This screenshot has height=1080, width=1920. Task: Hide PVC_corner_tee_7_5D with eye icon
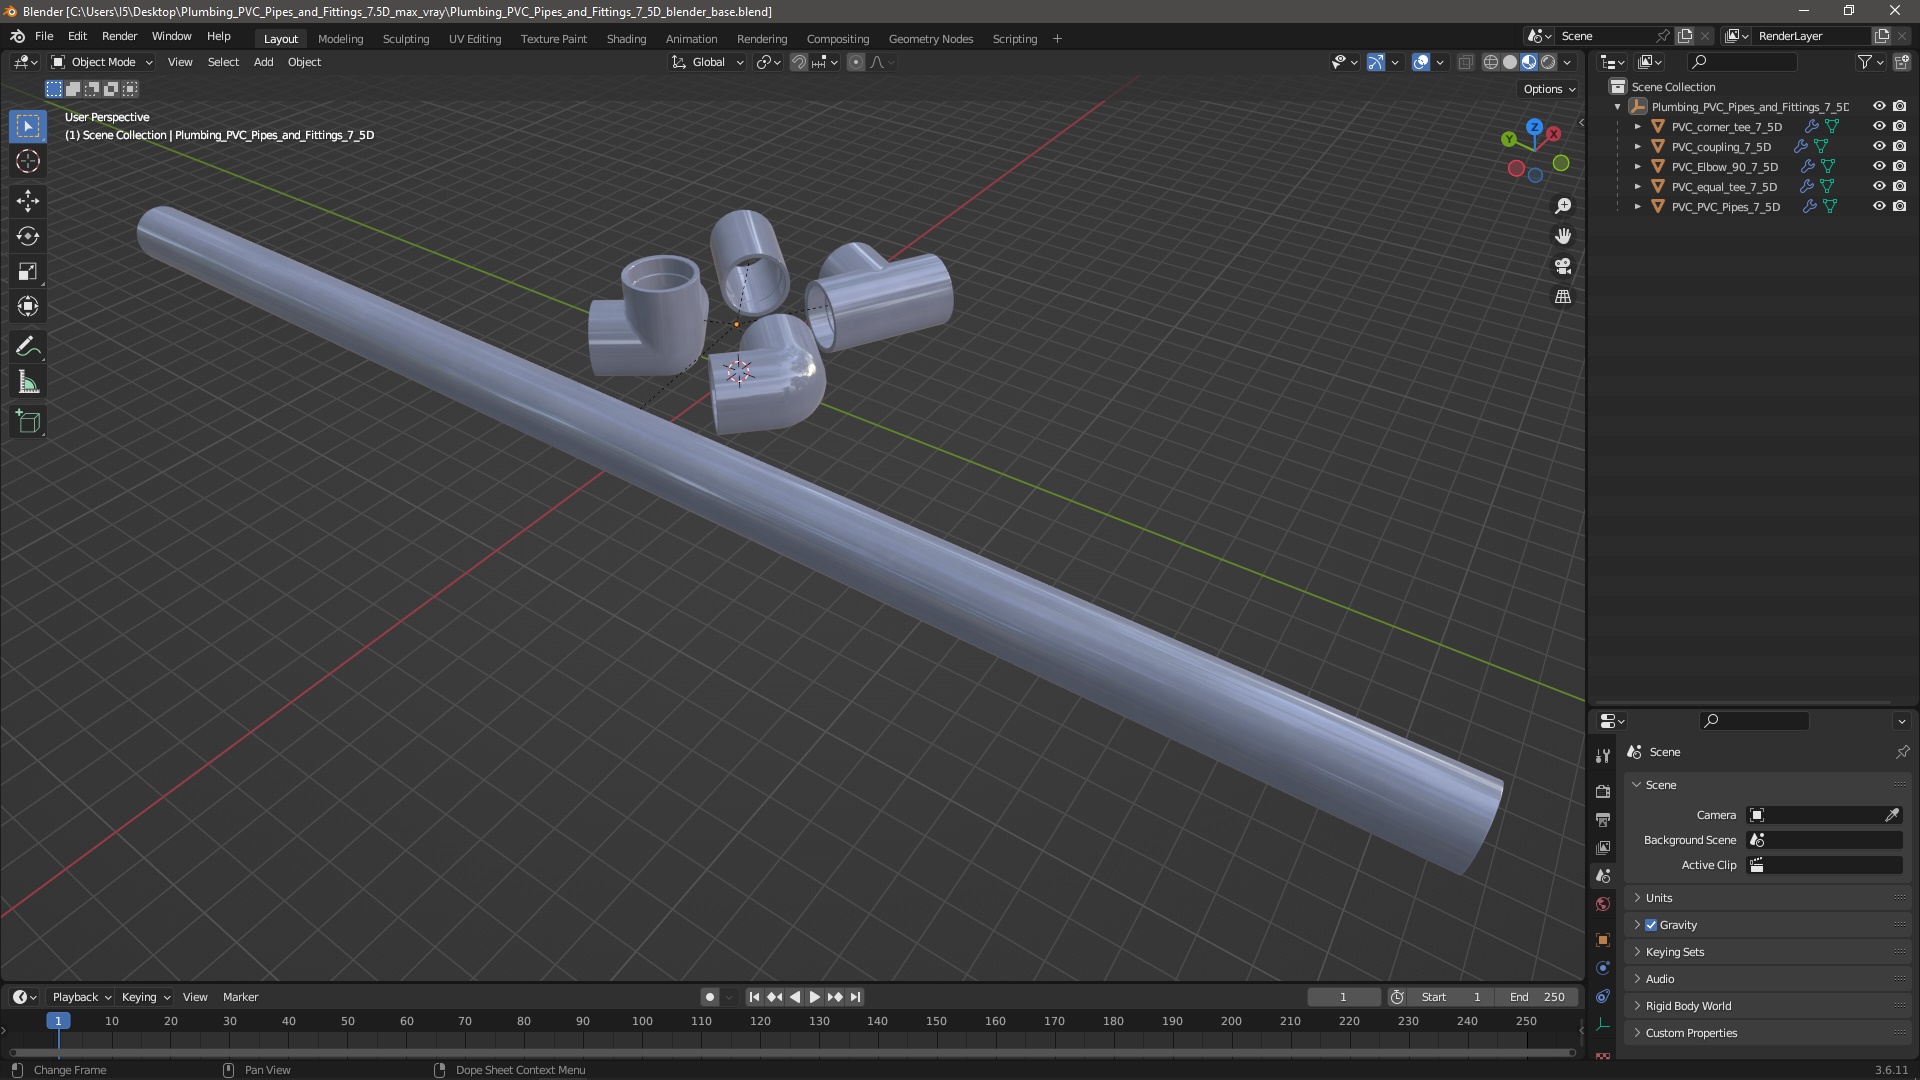pyautogui.click(x=1879, y=127)
